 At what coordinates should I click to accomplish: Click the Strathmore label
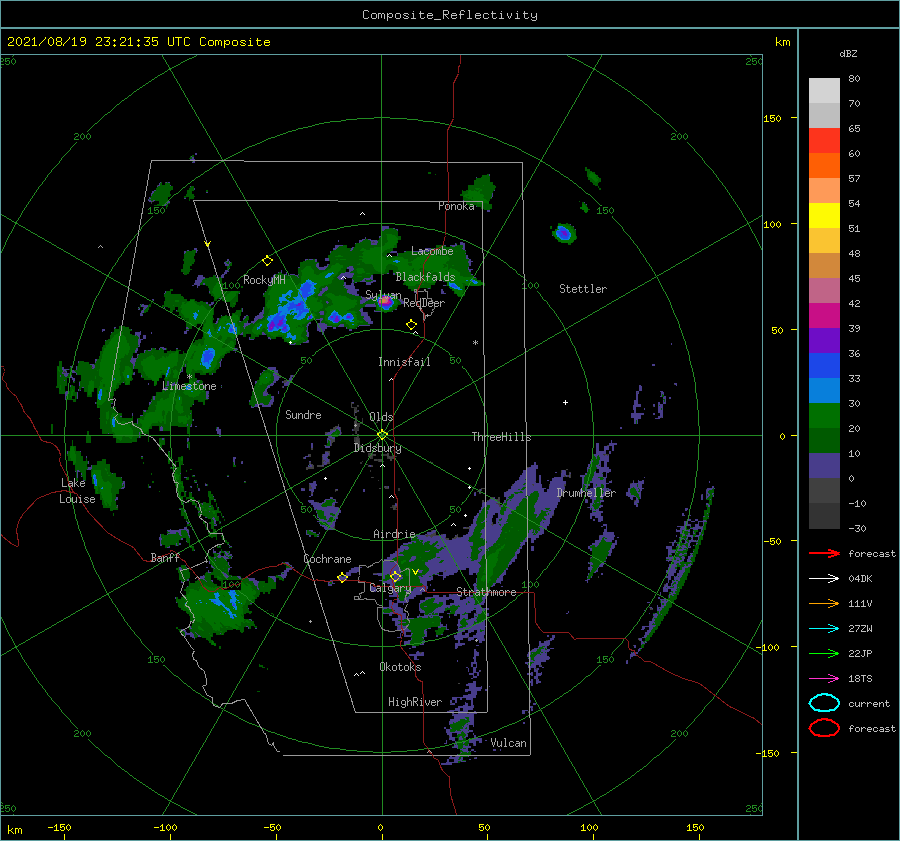click(486, 592)
